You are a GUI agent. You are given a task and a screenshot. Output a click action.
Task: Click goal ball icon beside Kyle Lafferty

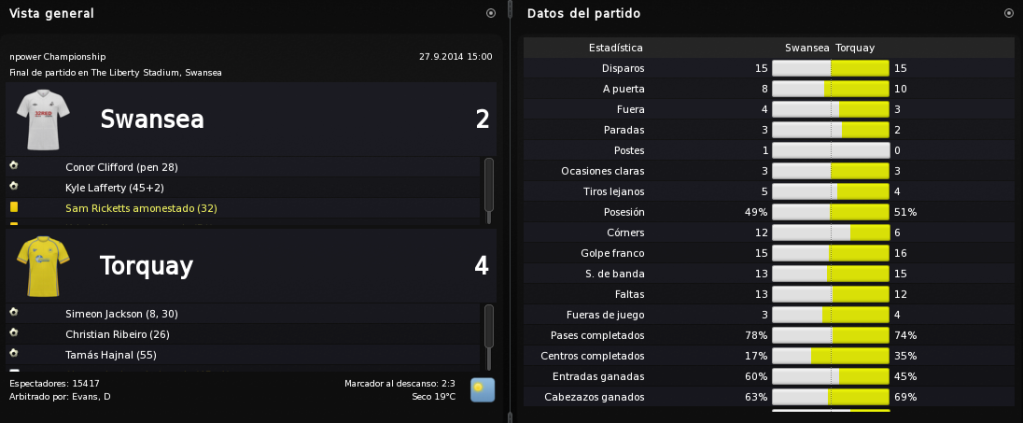[14, 187]
